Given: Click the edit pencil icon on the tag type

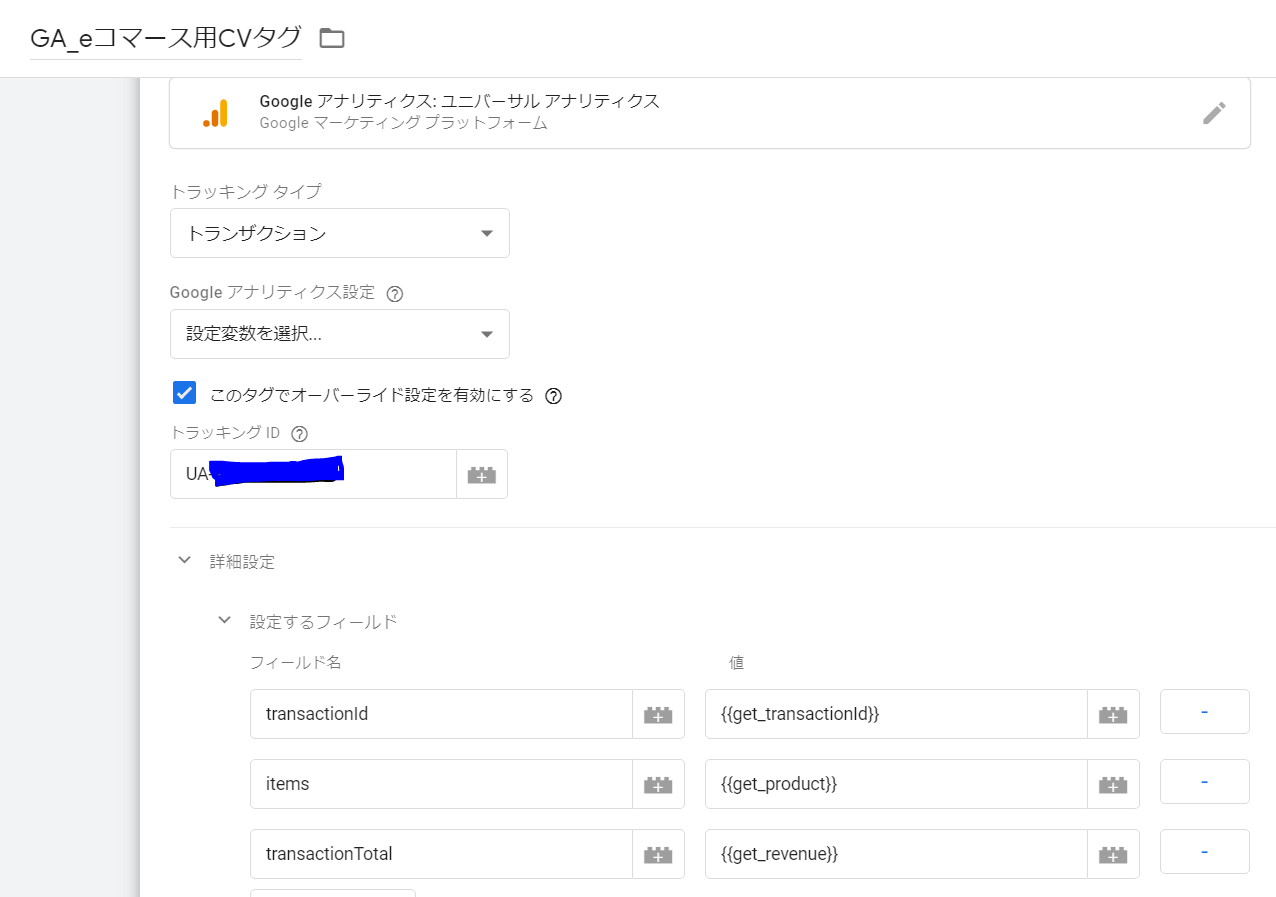Looking at the screenshot, I should 1214,113.
